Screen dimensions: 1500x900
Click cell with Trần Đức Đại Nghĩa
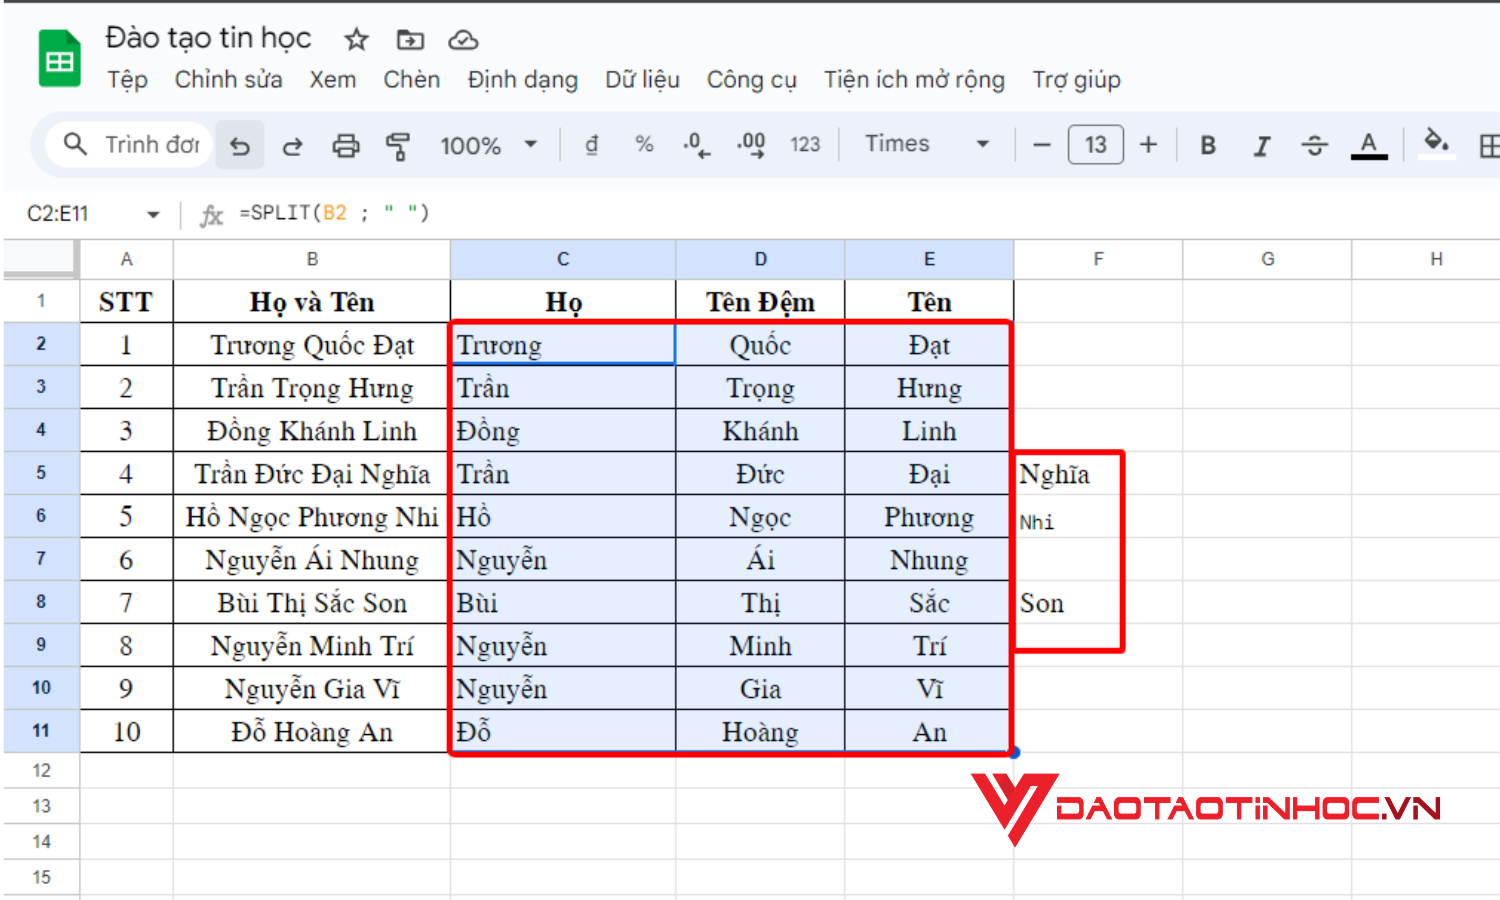pyautogui.click(x=312, y=474)
